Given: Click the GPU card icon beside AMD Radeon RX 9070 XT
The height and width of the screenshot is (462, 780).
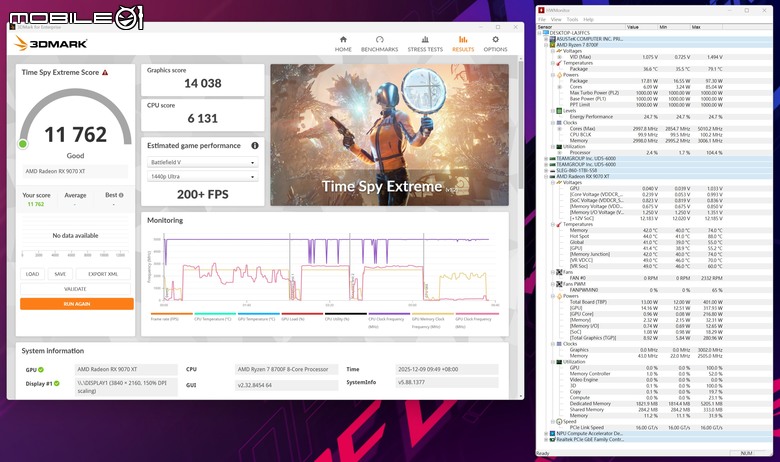Looking at the screenshot, I should (x=552, y=177).
